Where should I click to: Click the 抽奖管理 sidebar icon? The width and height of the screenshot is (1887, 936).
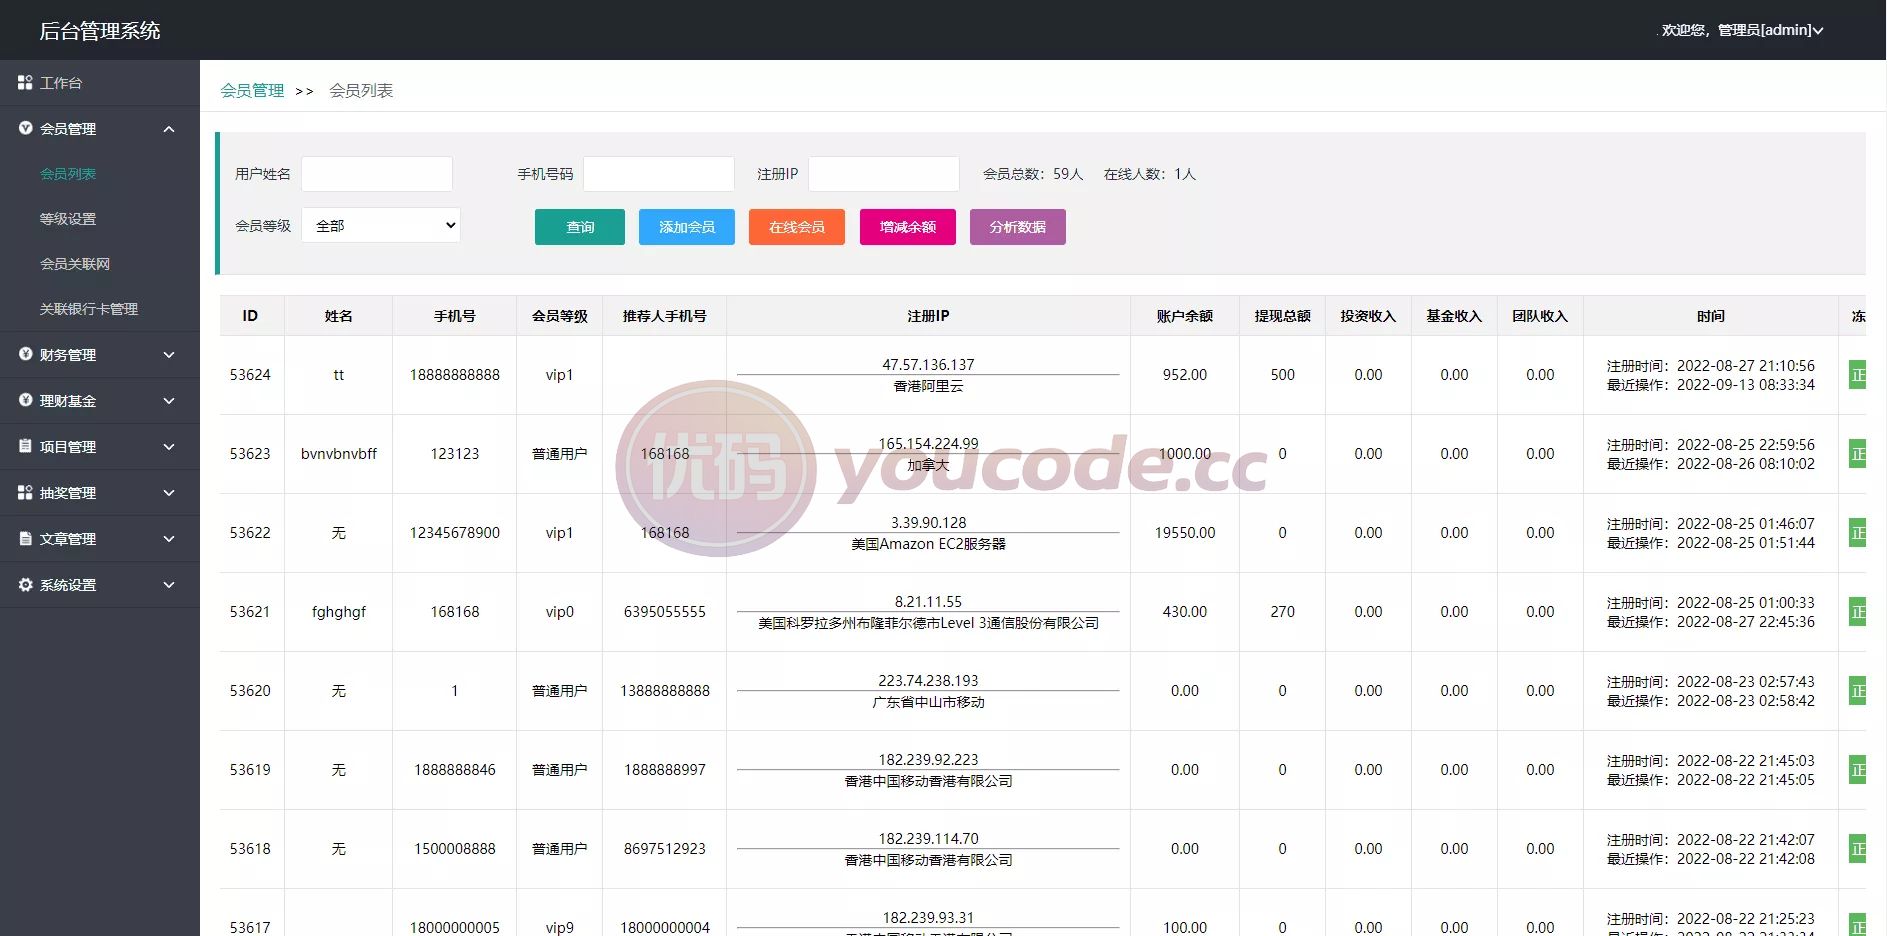[x=25, y=492]
